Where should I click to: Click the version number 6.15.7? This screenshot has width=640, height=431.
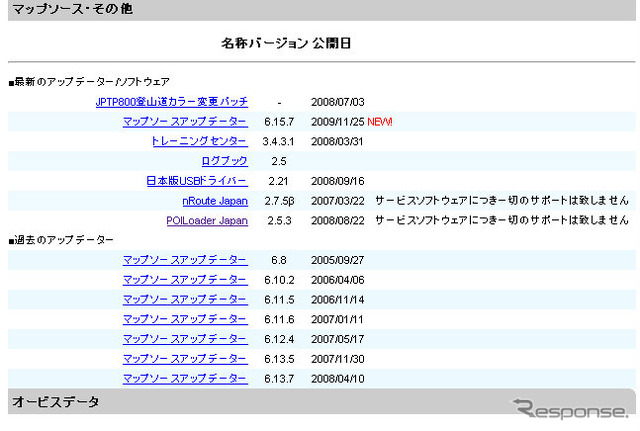[x=279, y=122]
